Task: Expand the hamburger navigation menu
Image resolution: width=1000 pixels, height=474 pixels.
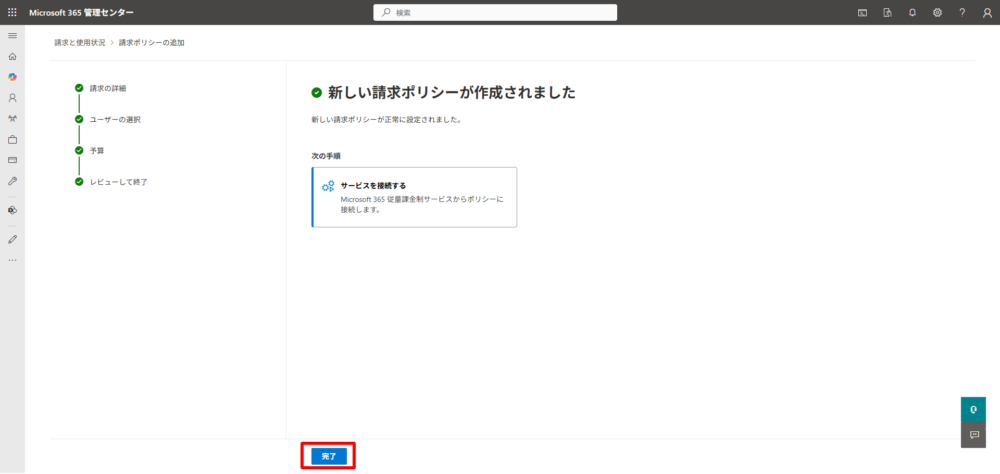Action: pyautogui.click(x=12, y=36)
